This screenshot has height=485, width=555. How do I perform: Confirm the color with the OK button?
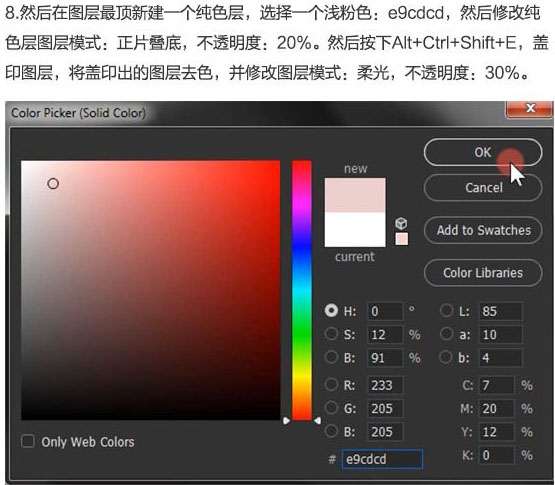[x=483, y=152]
